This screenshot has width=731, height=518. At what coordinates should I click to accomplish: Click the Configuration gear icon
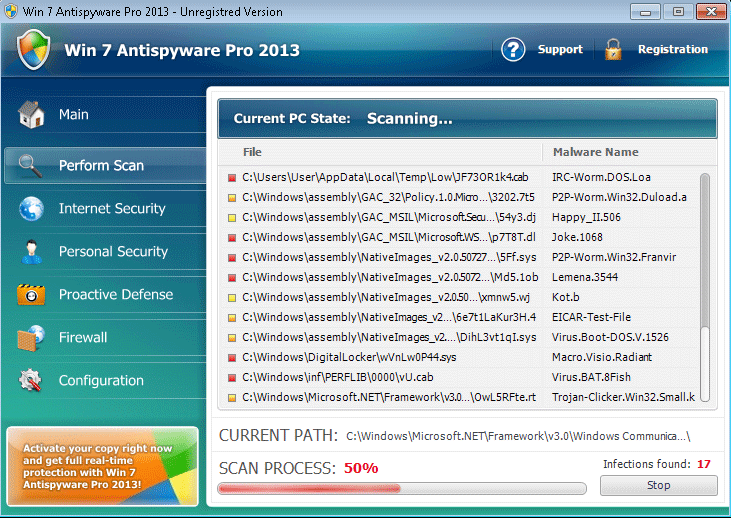[31, 381]
